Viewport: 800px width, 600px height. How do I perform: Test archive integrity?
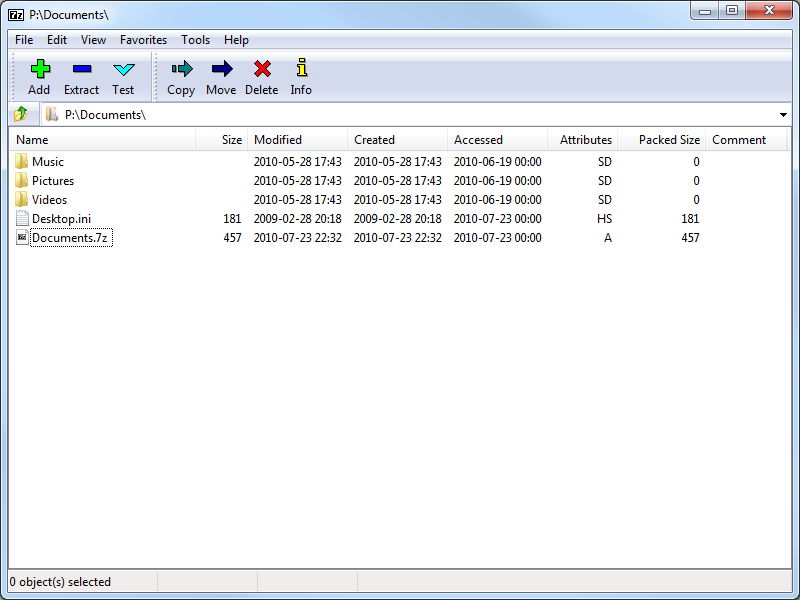click(x=123, y=75)
